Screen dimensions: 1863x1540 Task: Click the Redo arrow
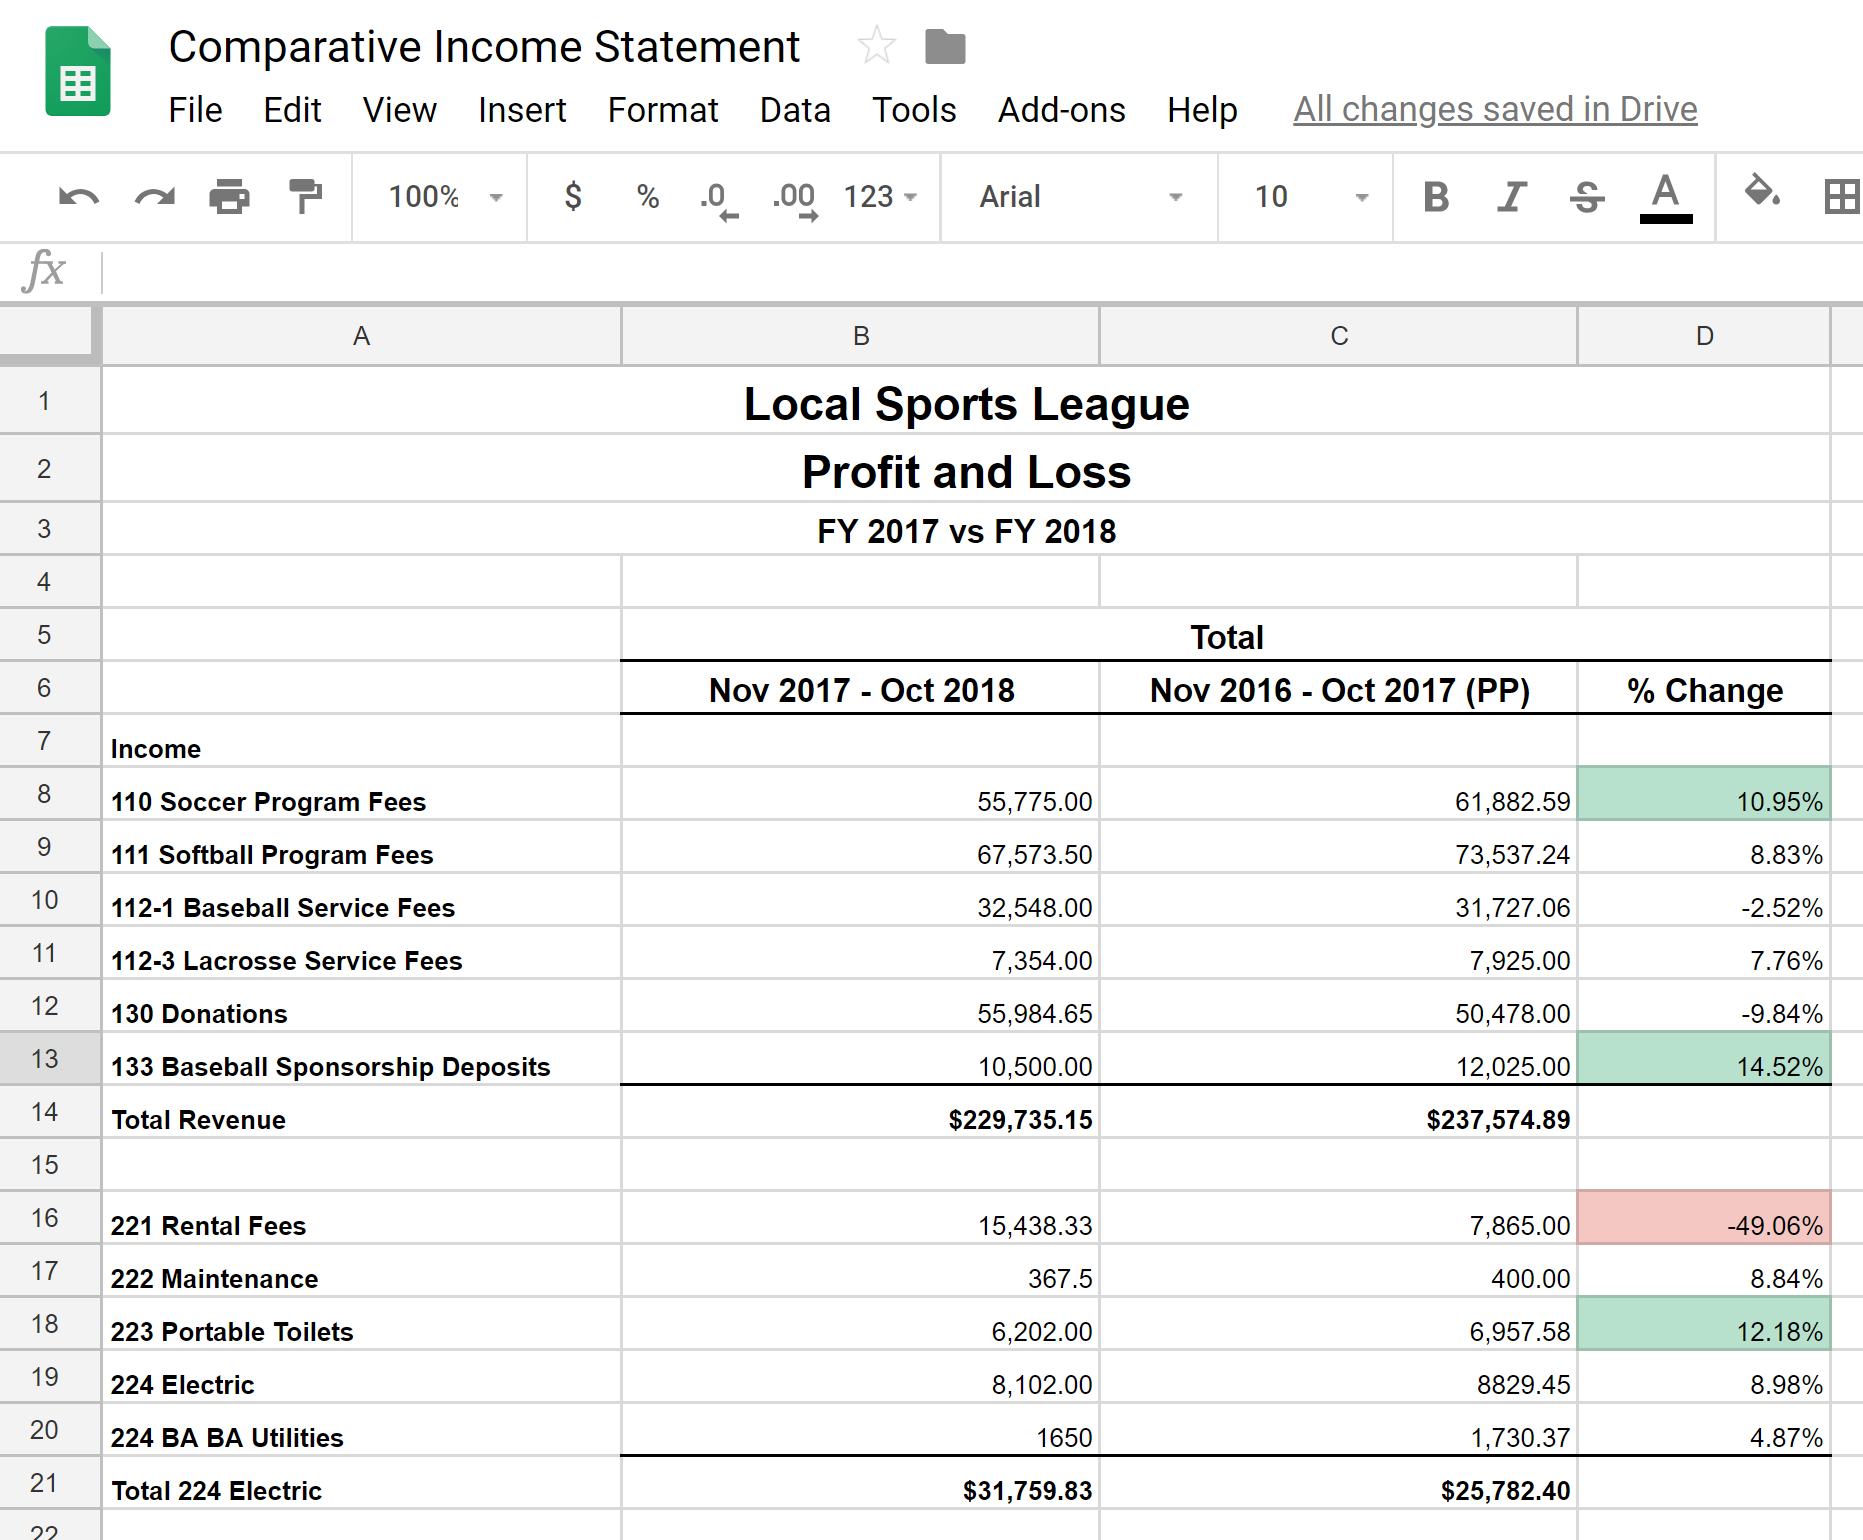click(155, 197)
